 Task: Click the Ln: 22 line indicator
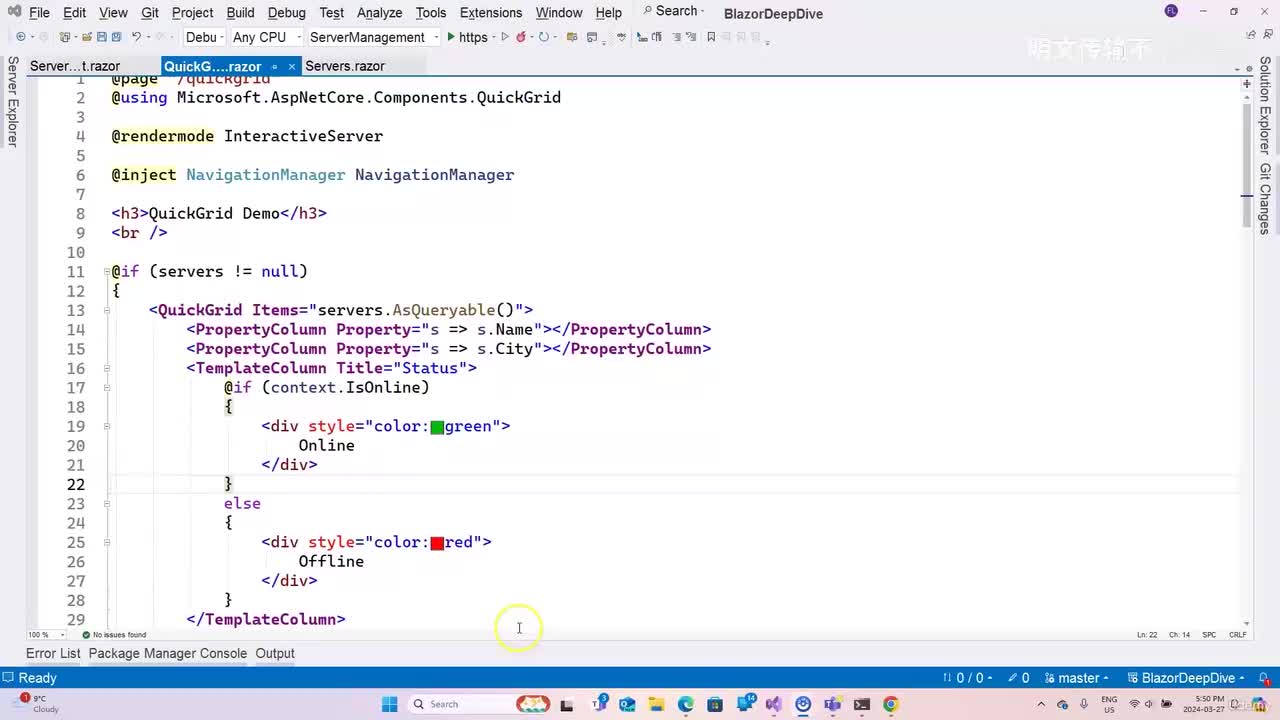pos(1147,635)
